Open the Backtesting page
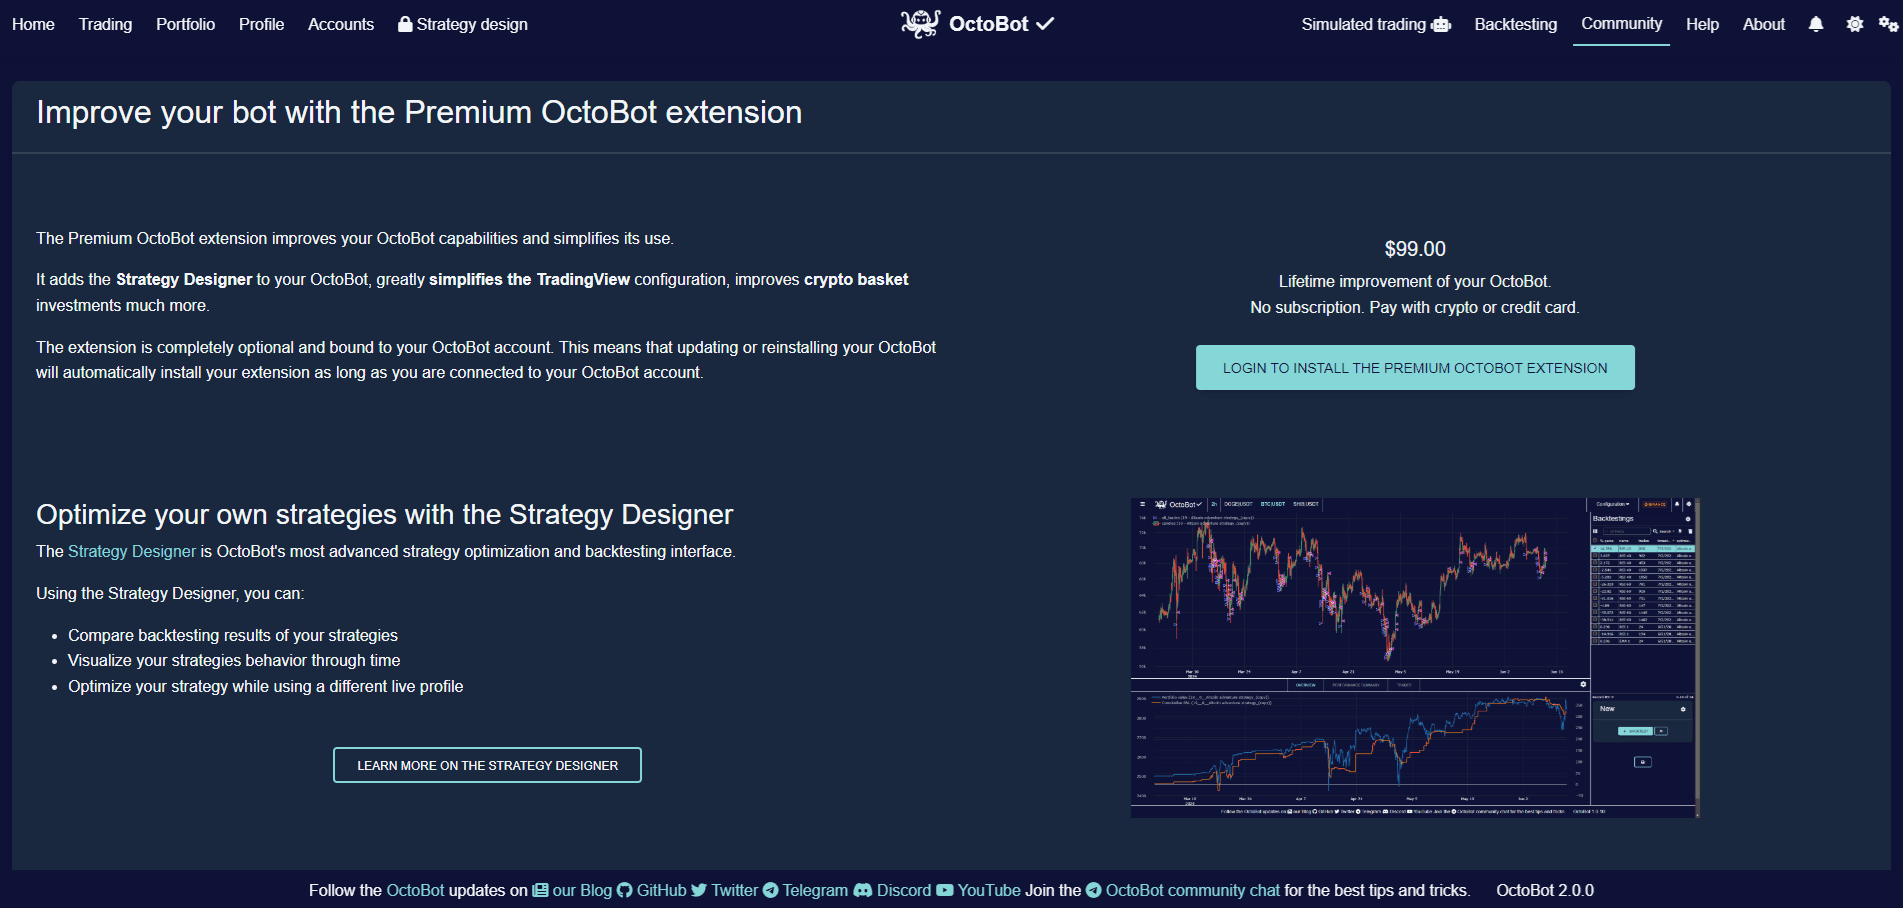Viewport: 1903px width, 908px height. click(1515, 24)
